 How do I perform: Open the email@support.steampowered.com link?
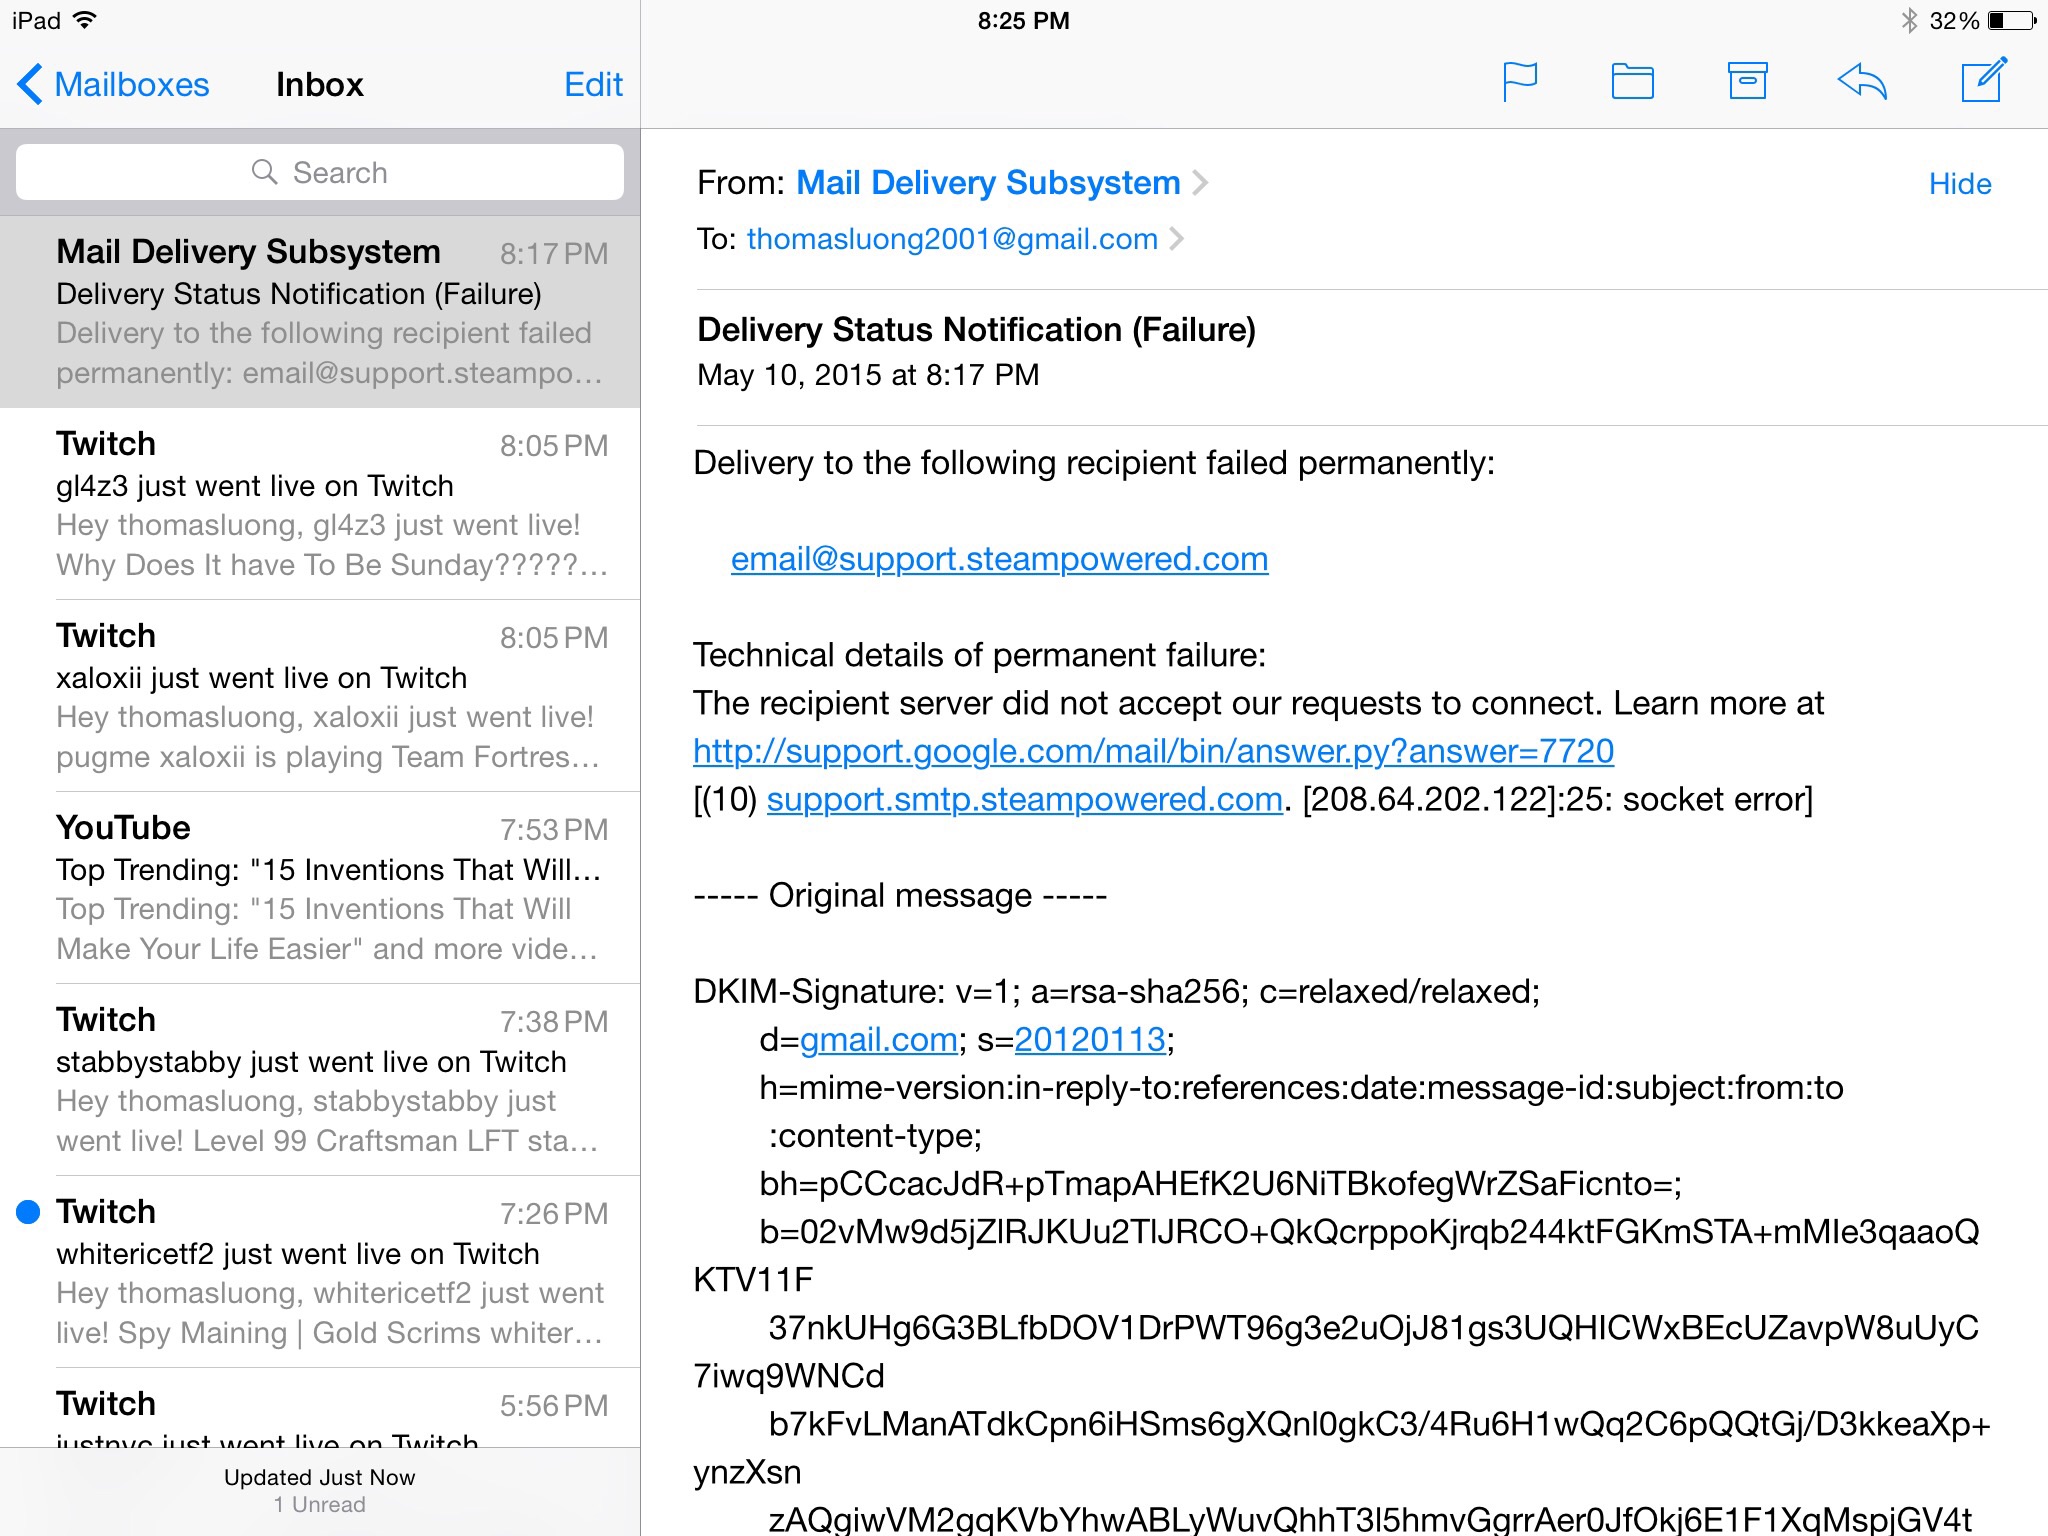999,559
